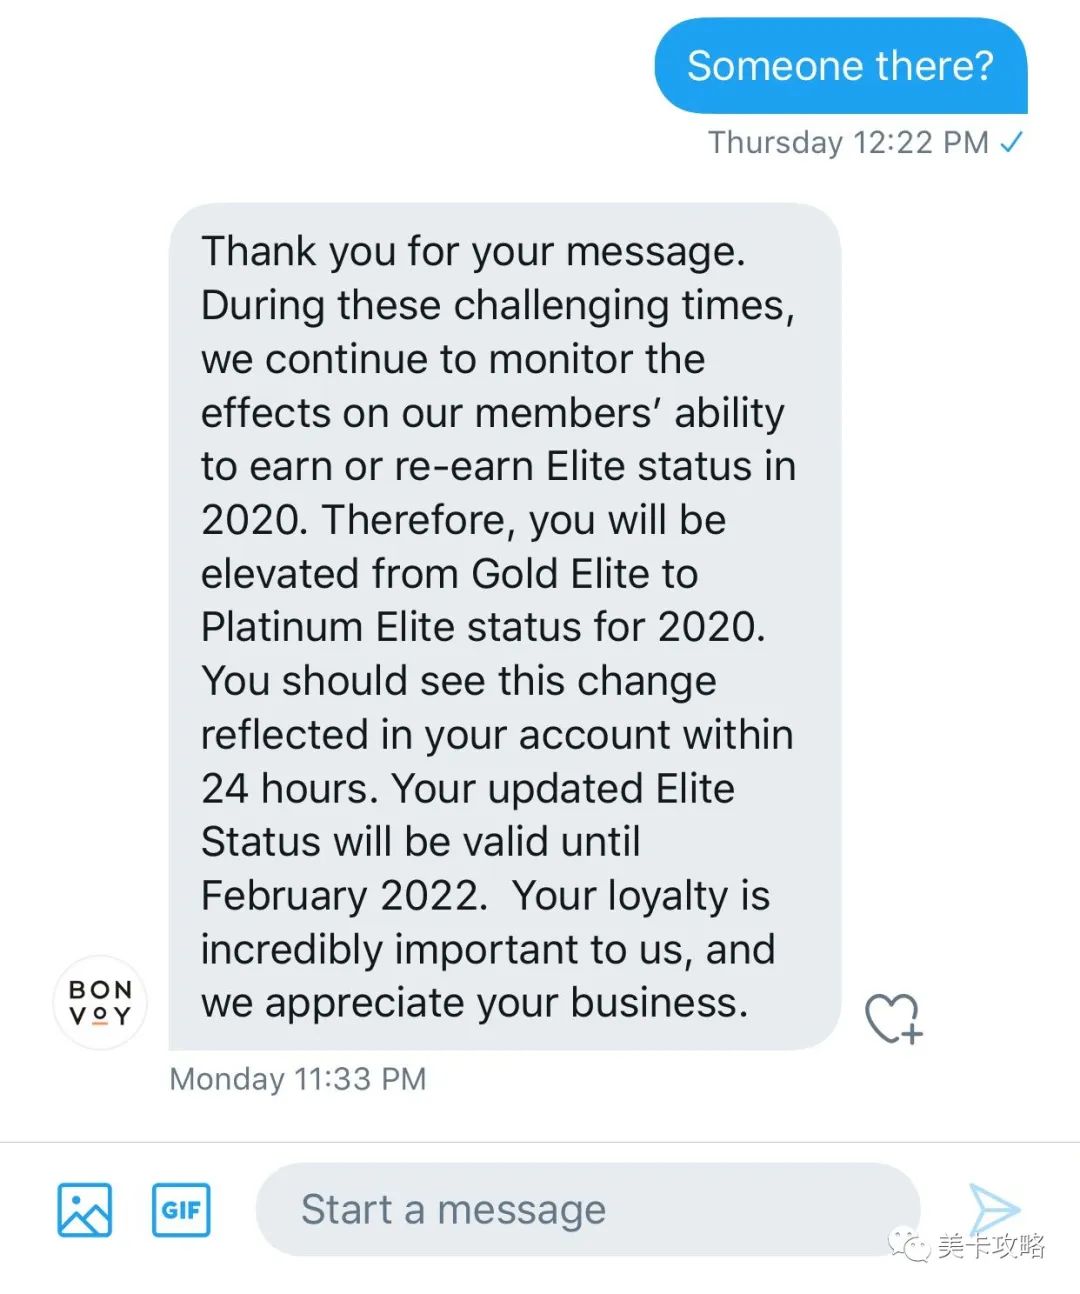The image size is (1080, 1294).
Task: Select the 'Someone there?' sent bubble
Action: [841, 66]
